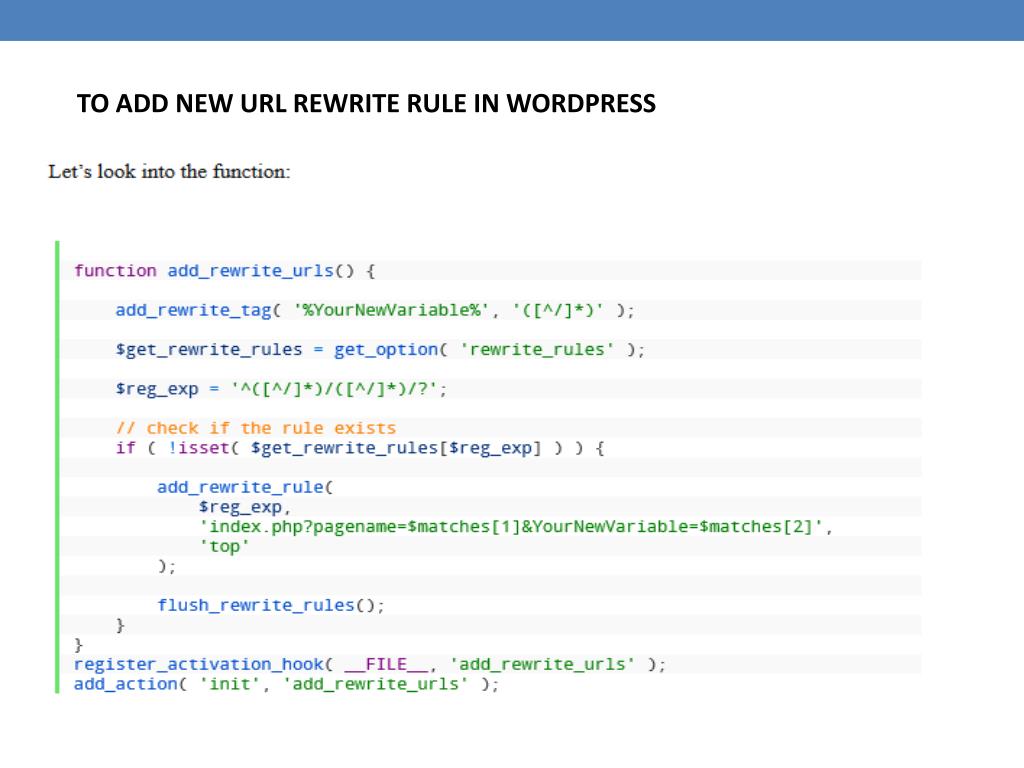Viewport: 1024px width, 768px height.
Task: Click the '$reg_exp,' argument line
Action: click(x=244, y=507)
